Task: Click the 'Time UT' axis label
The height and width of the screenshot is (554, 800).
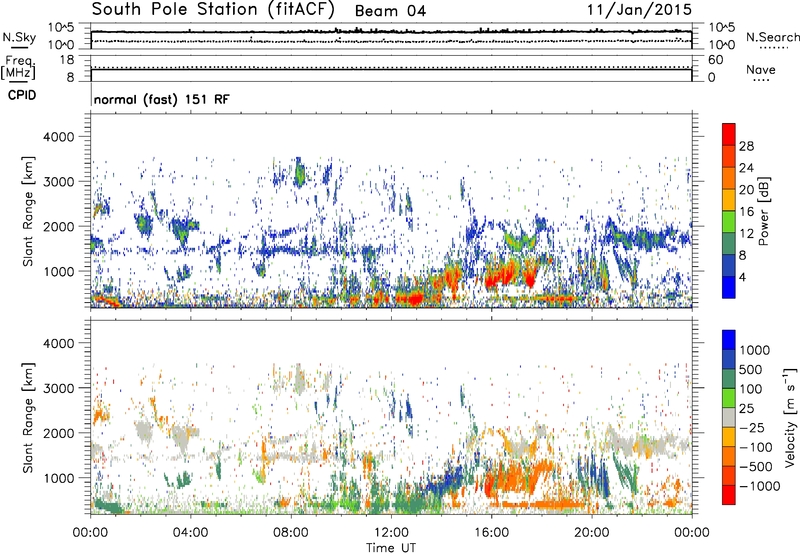Action: point(391,548)
